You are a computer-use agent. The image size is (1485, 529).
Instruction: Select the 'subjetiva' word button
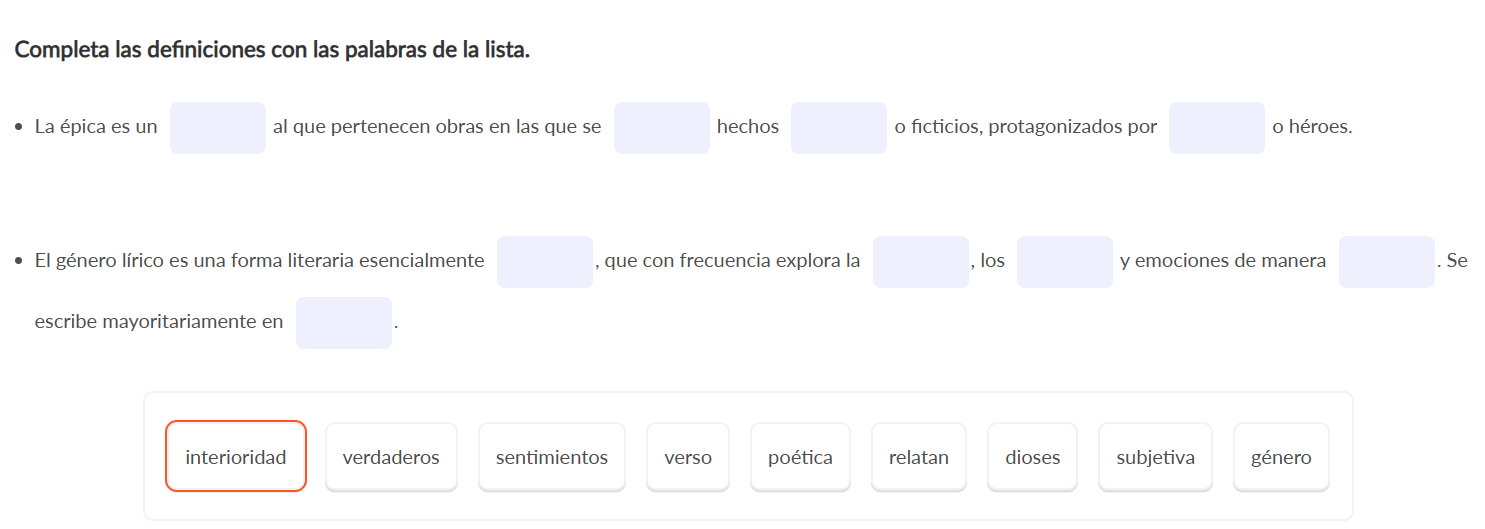[1155, 457]
